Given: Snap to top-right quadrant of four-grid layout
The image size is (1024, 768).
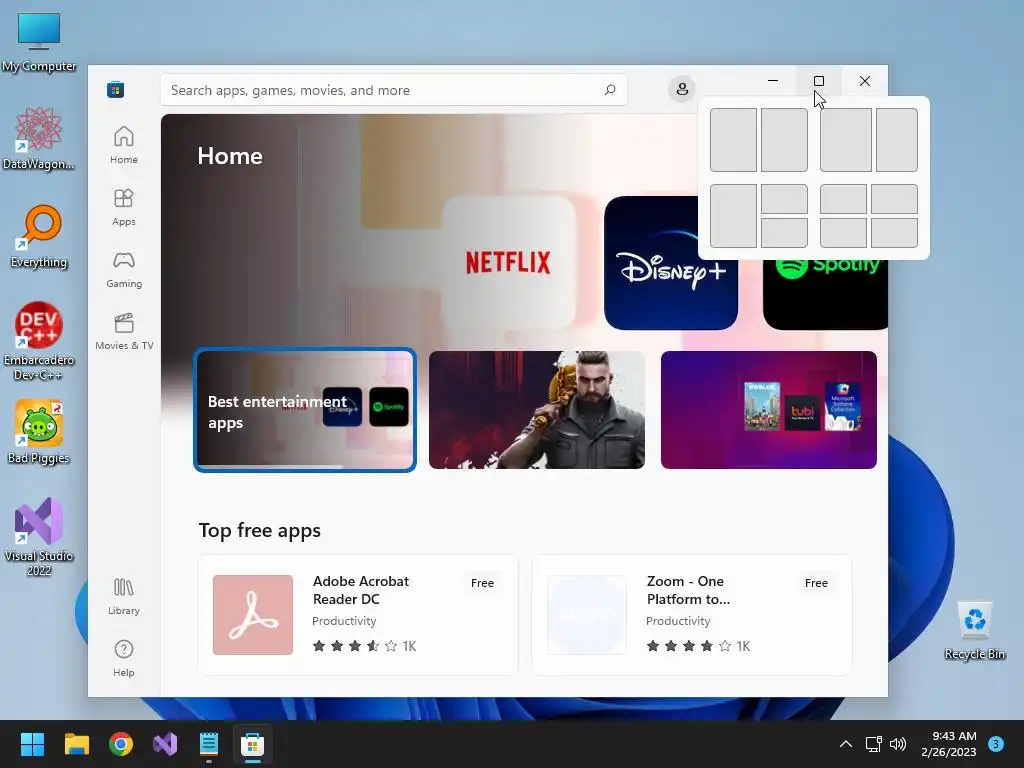Looking at the screenshot, I should pos(894,199).
